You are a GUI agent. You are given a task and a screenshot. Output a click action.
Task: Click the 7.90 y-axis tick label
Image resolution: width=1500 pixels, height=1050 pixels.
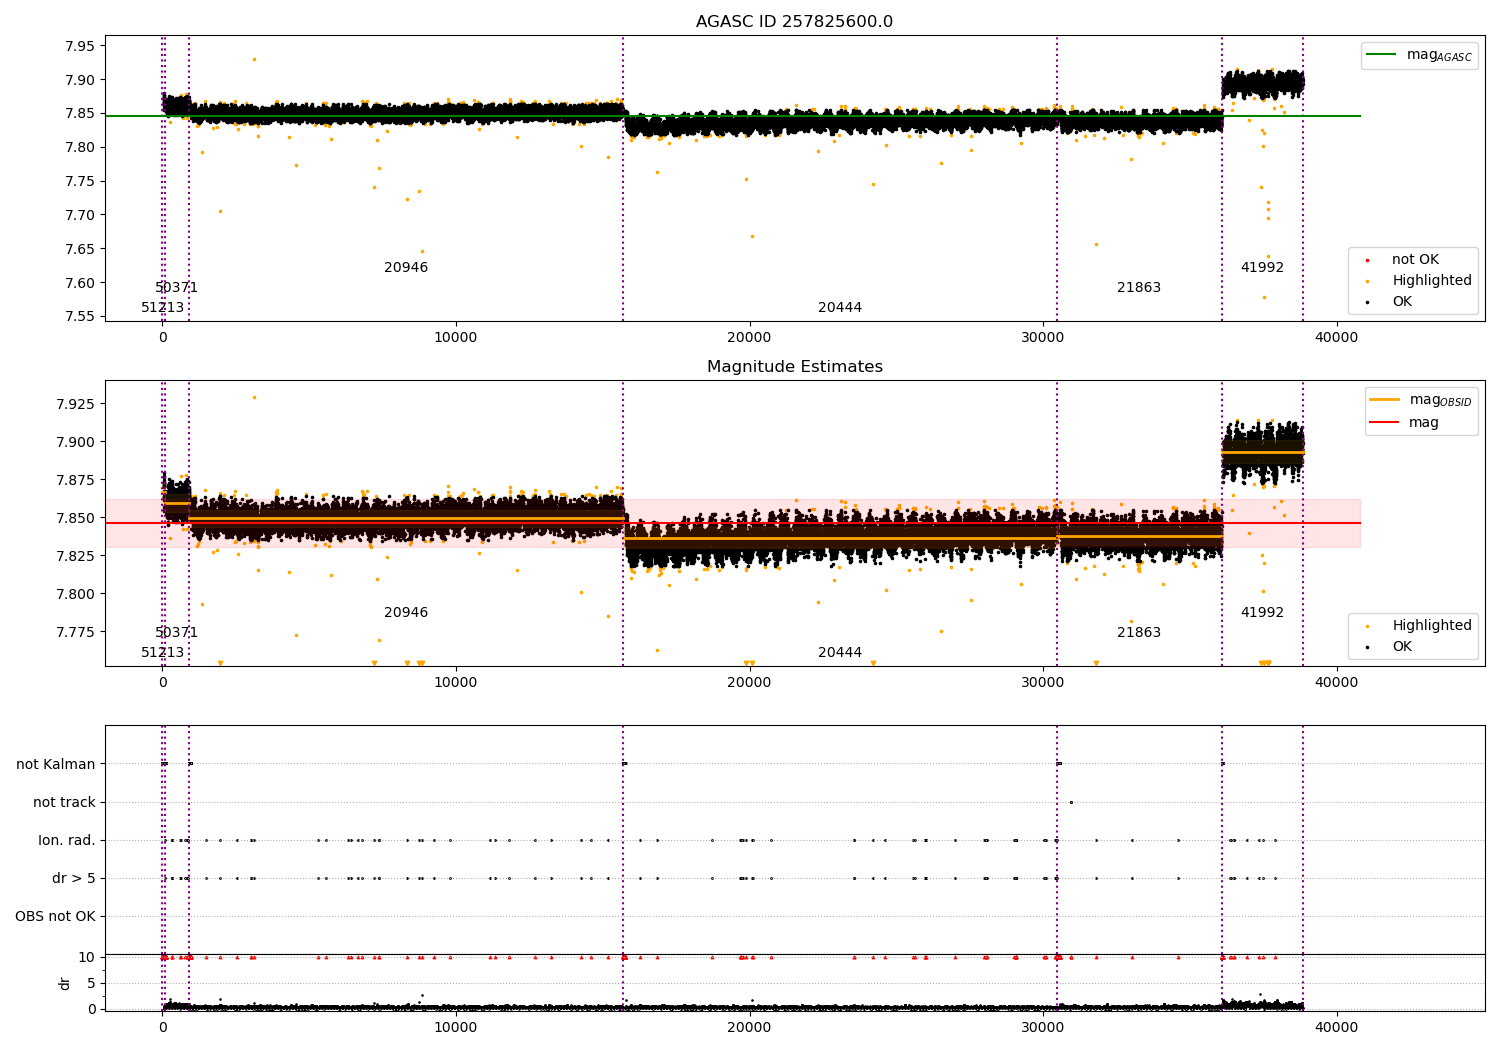tap(78, 80)
